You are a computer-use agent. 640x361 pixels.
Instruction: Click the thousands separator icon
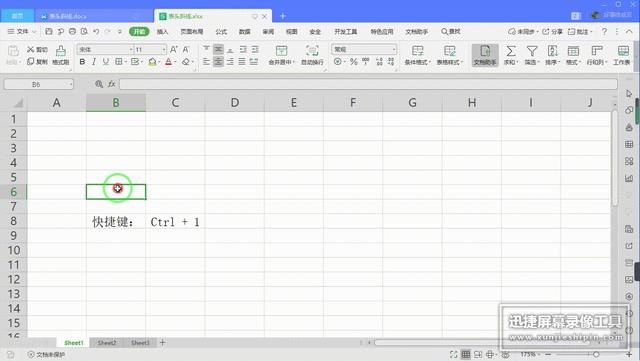pyautogui.click(x=366, y=62)
